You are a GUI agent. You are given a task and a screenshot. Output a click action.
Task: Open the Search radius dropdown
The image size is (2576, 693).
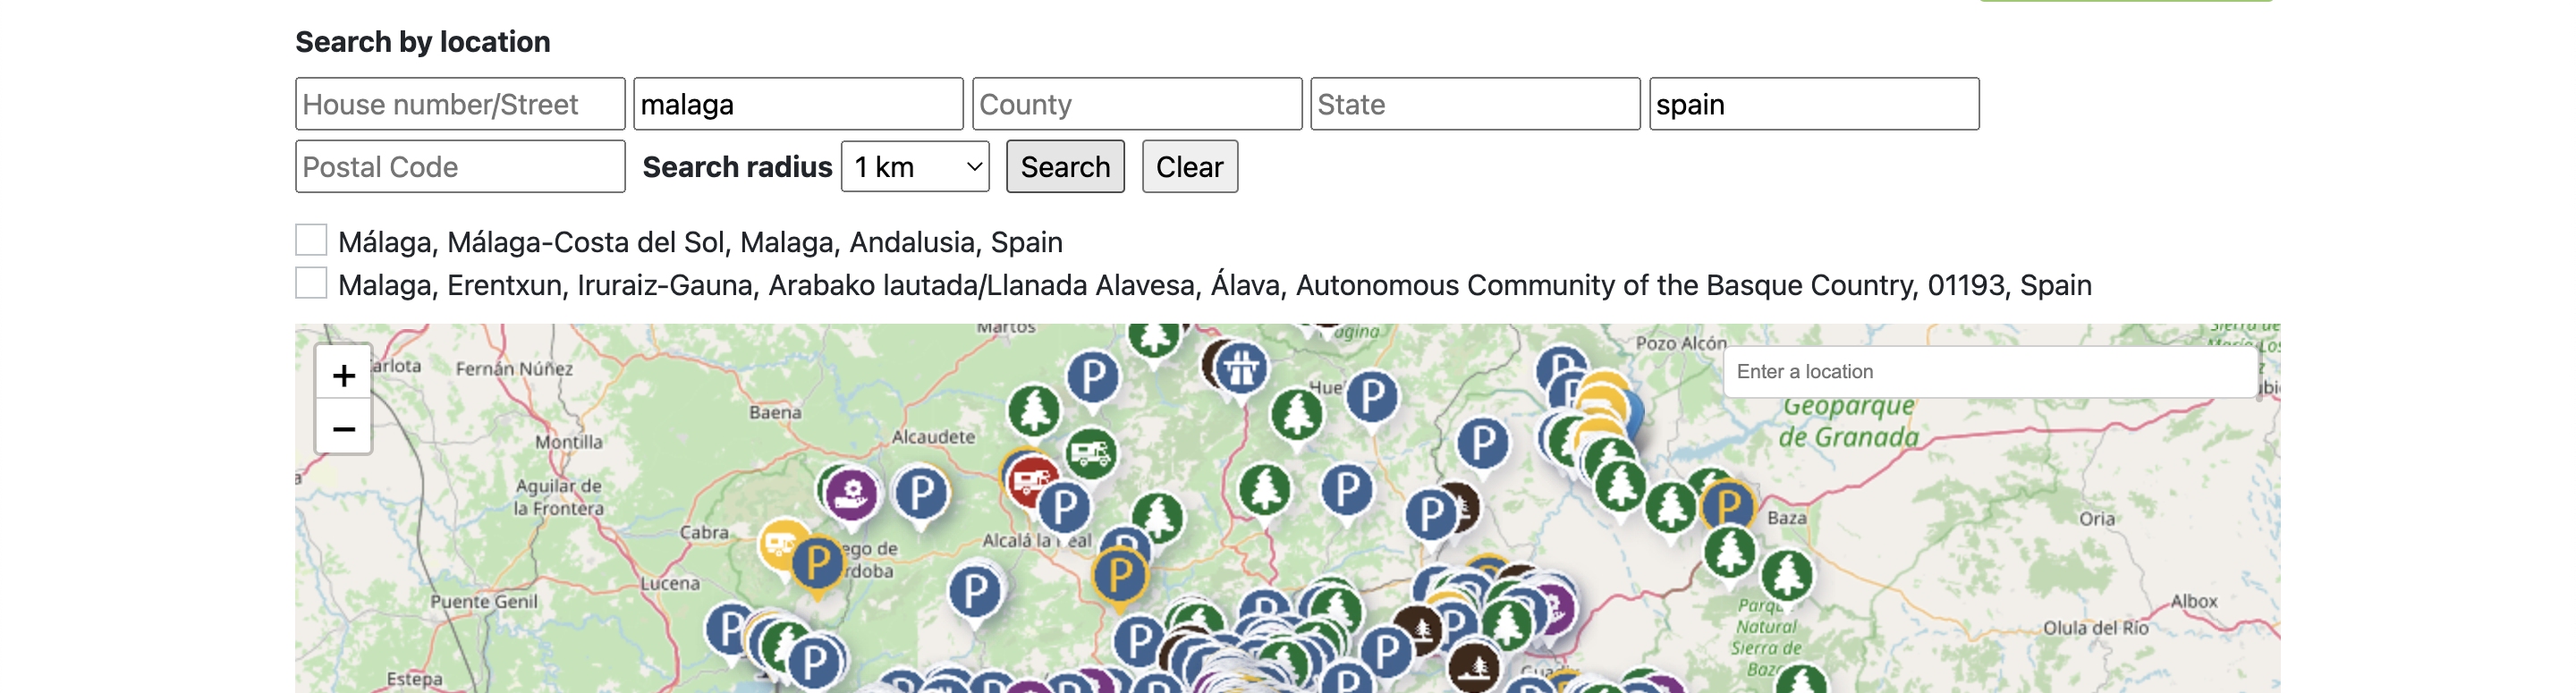[915, 167]
